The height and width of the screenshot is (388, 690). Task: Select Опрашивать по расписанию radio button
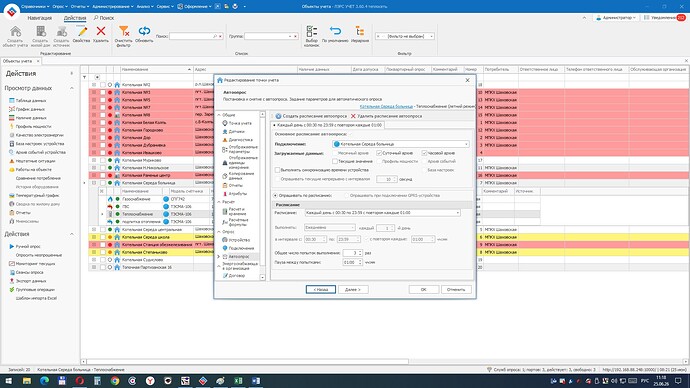(275, 195)
